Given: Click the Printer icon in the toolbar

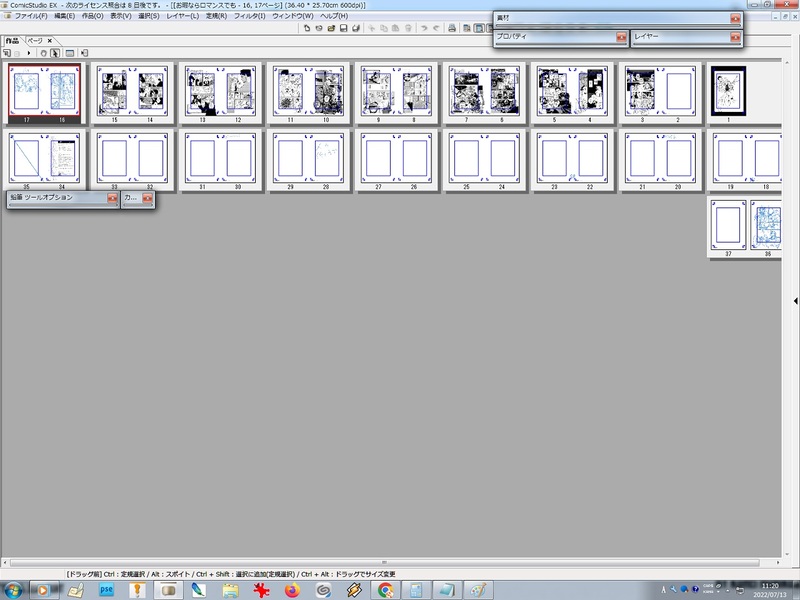Looking at the screenshot, I should click(452, 28).
